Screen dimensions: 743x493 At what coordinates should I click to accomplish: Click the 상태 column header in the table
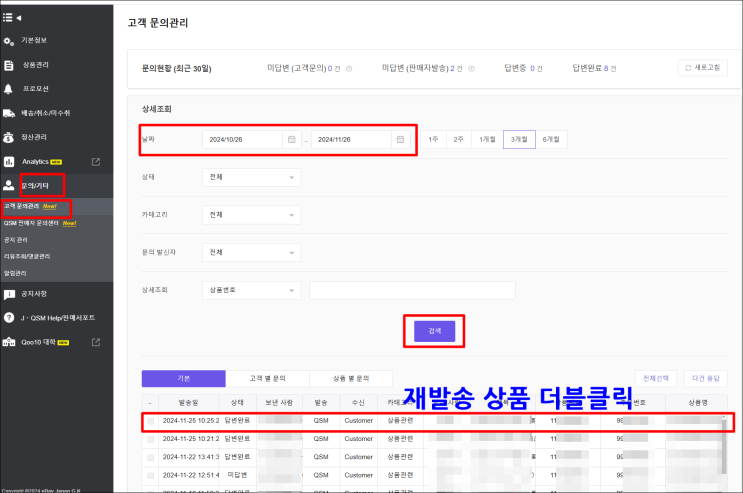tap(237, 403)
